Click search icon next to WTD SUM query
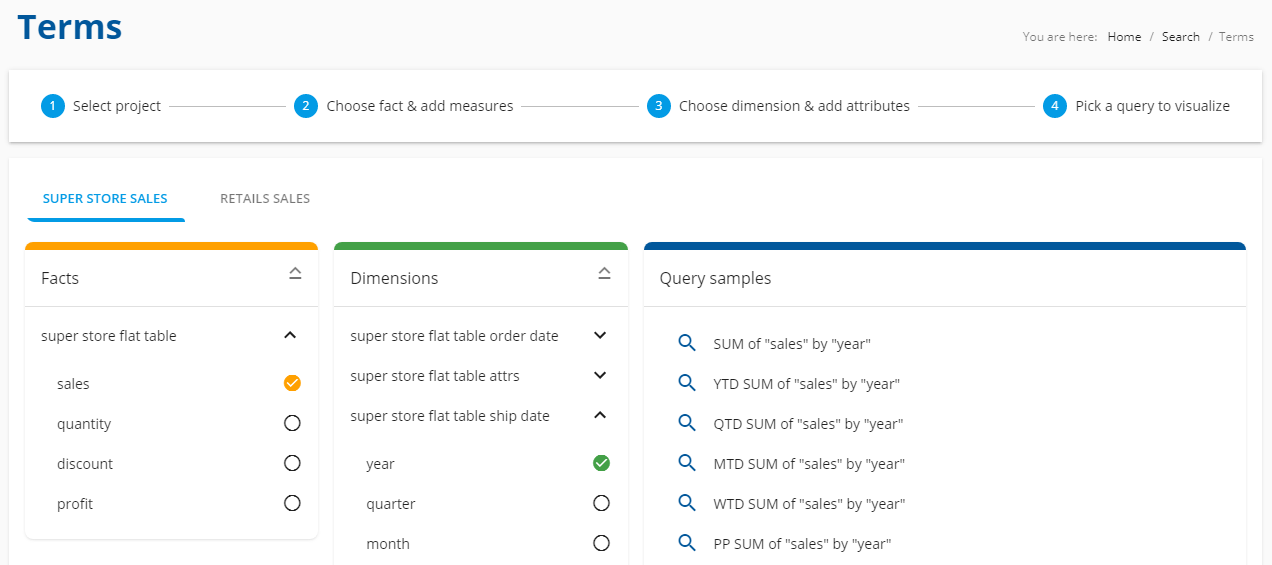The width and height of the screenshot is (1272, 565). pos(687,503)
